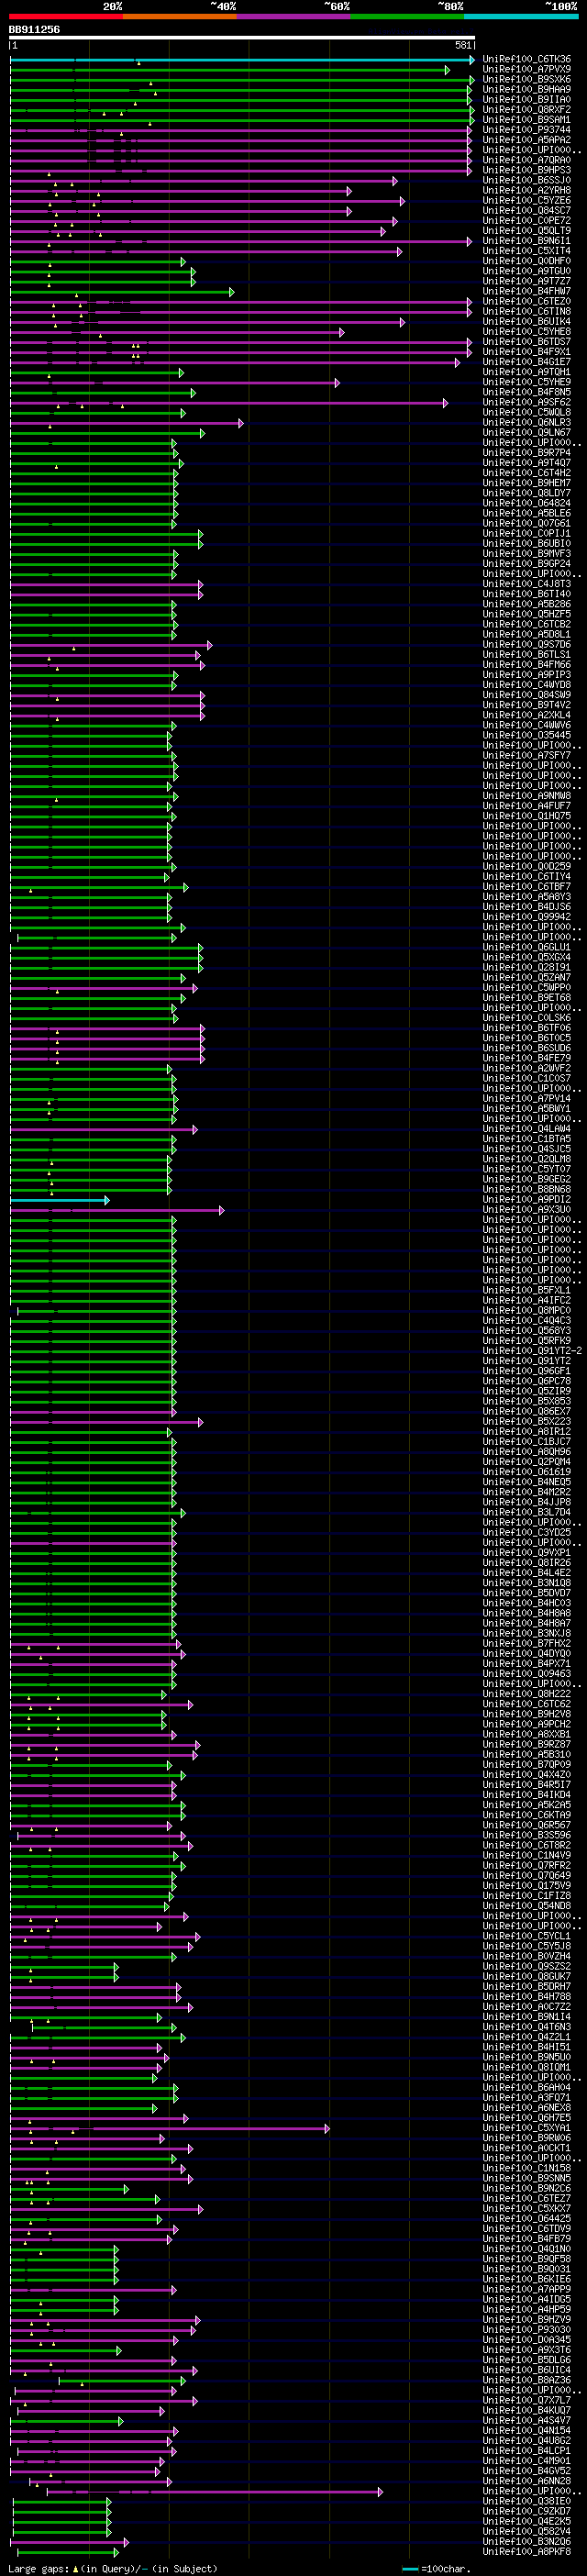Select hit UniRef100_A6NN28
This screenshot has width=587, height=2576.
[527, 2481]
